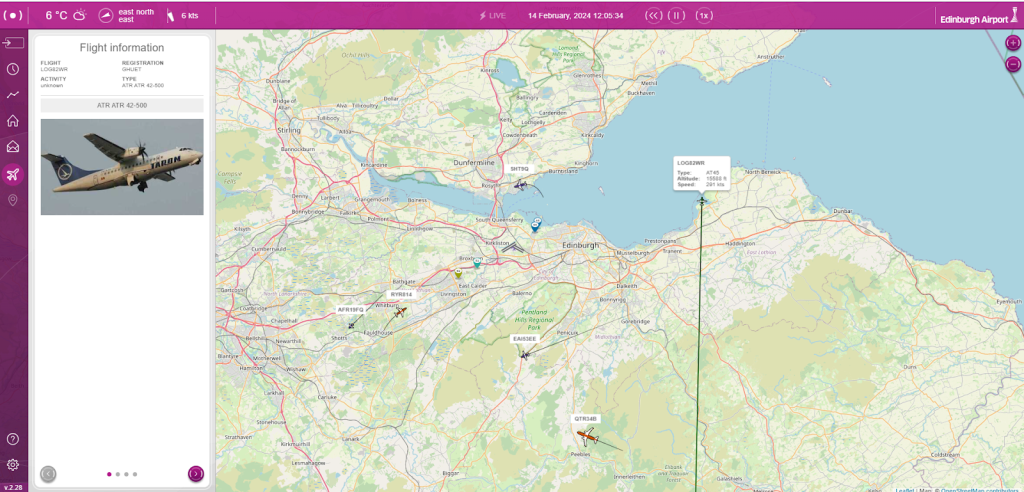The image size is (1024, 492).
Task: Open the help question mark icon
Action: tap(13, 439)
